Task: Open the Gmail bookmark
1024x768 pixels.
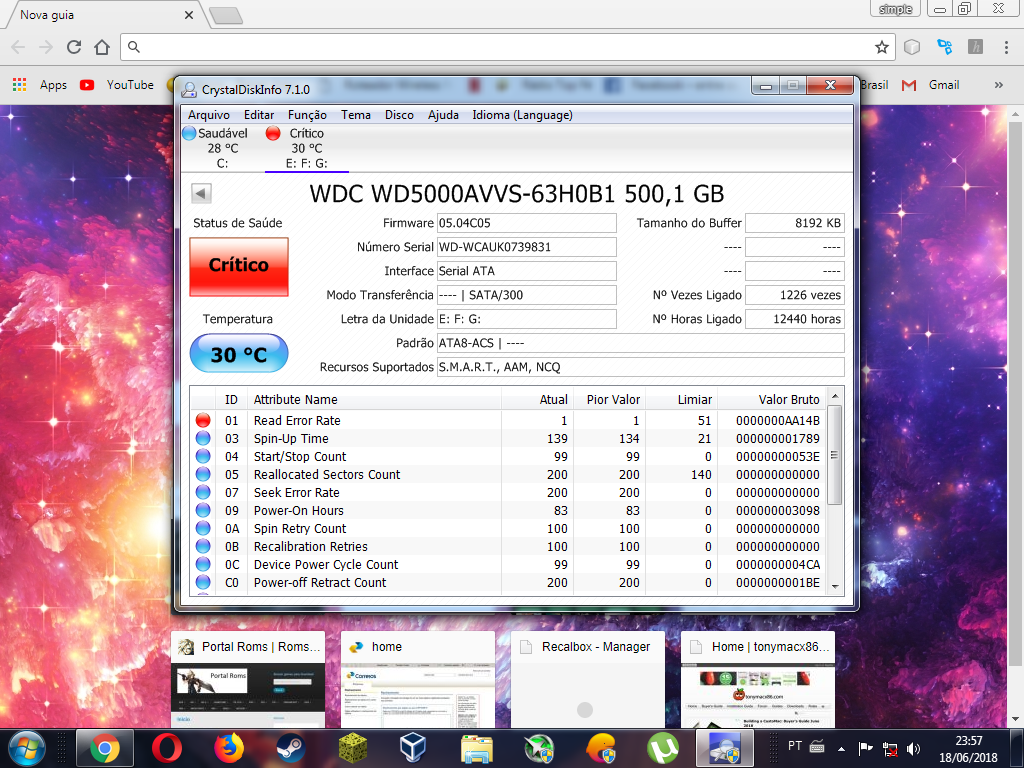Action: (x=931, y=85)
